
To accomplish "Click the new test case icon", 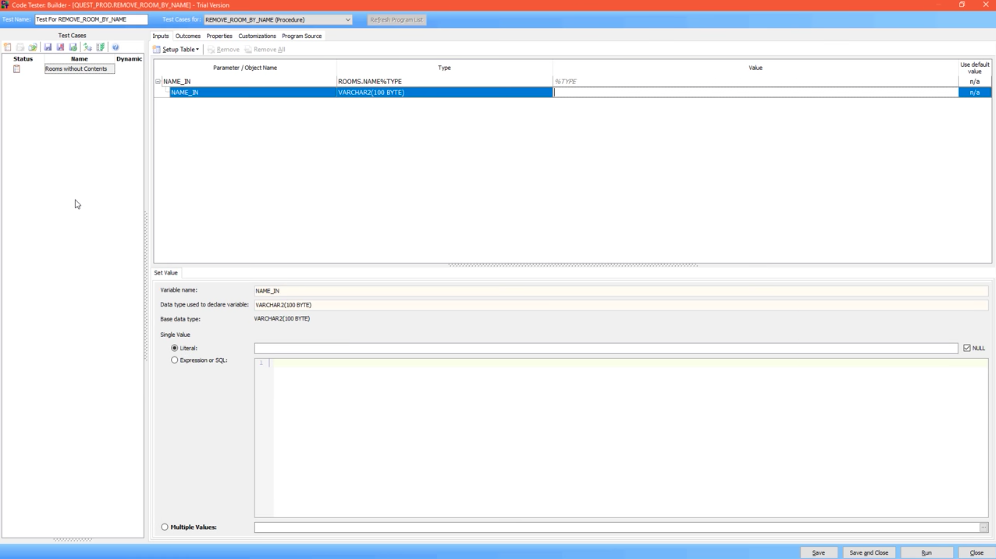I will pyautogui.click(x=8, y=47).
